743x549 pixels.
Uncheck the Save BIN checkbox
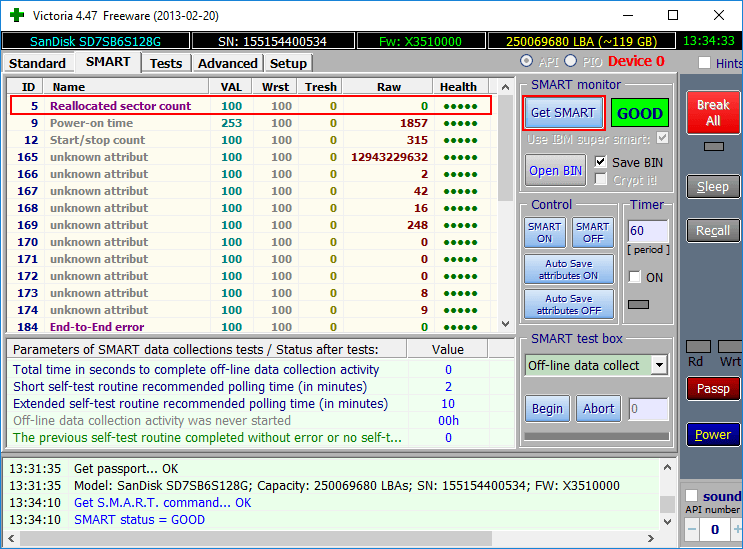pyautogui.click(x=600, y=162)
